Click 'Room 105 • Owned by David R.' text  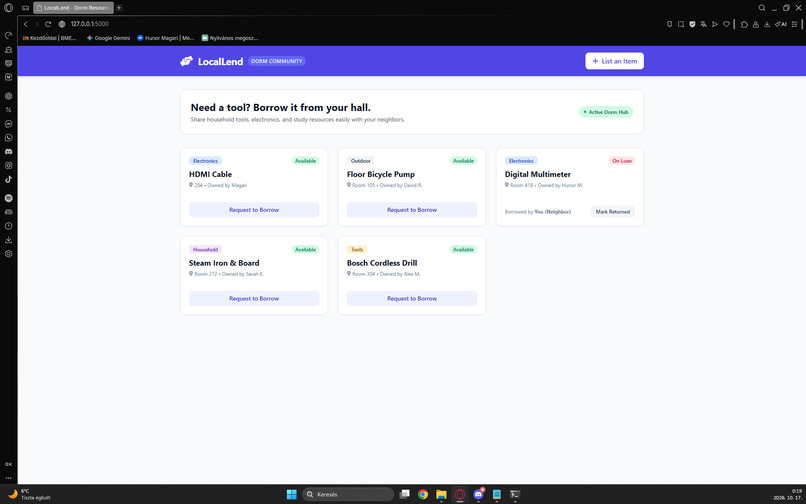coord(387,185)
